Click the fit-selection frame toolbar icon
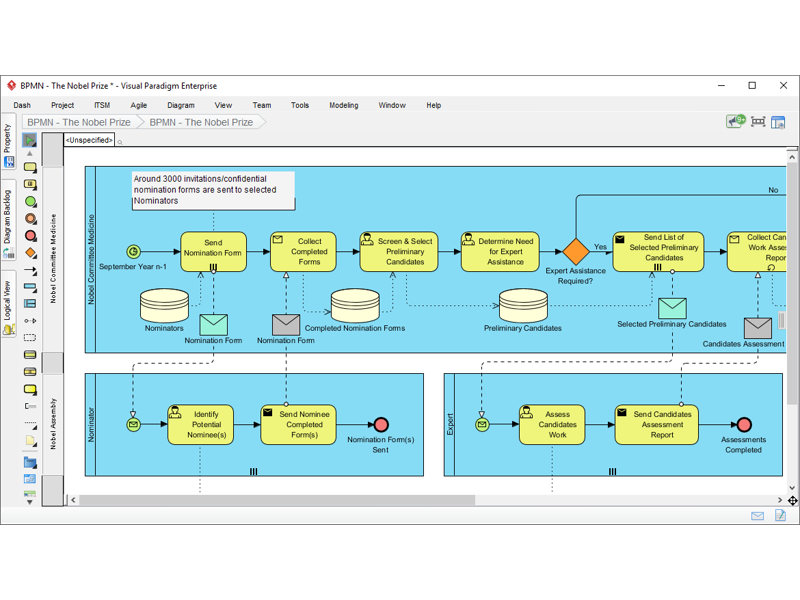This screenshot has width=800, height=600. pyautogui.click(x=758, y=122)
